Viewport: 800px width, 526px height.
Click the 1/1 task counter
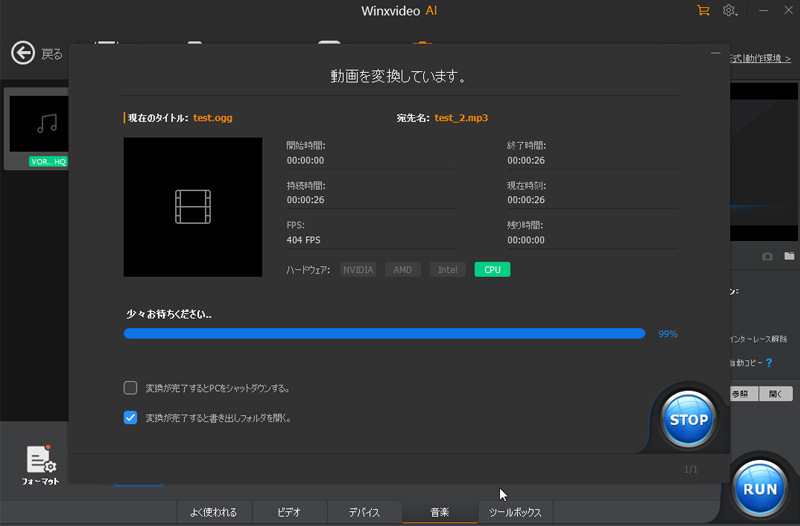[x=690, y=469]
